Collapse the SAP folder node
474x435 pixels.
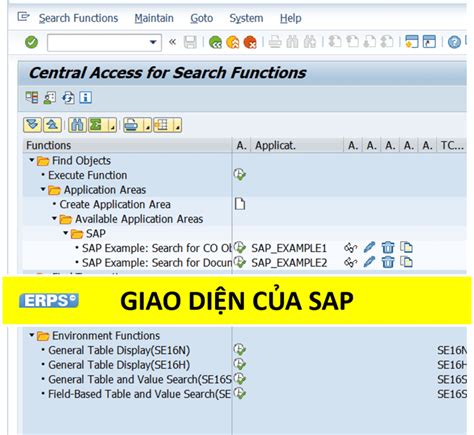click(x=66, y=233)
